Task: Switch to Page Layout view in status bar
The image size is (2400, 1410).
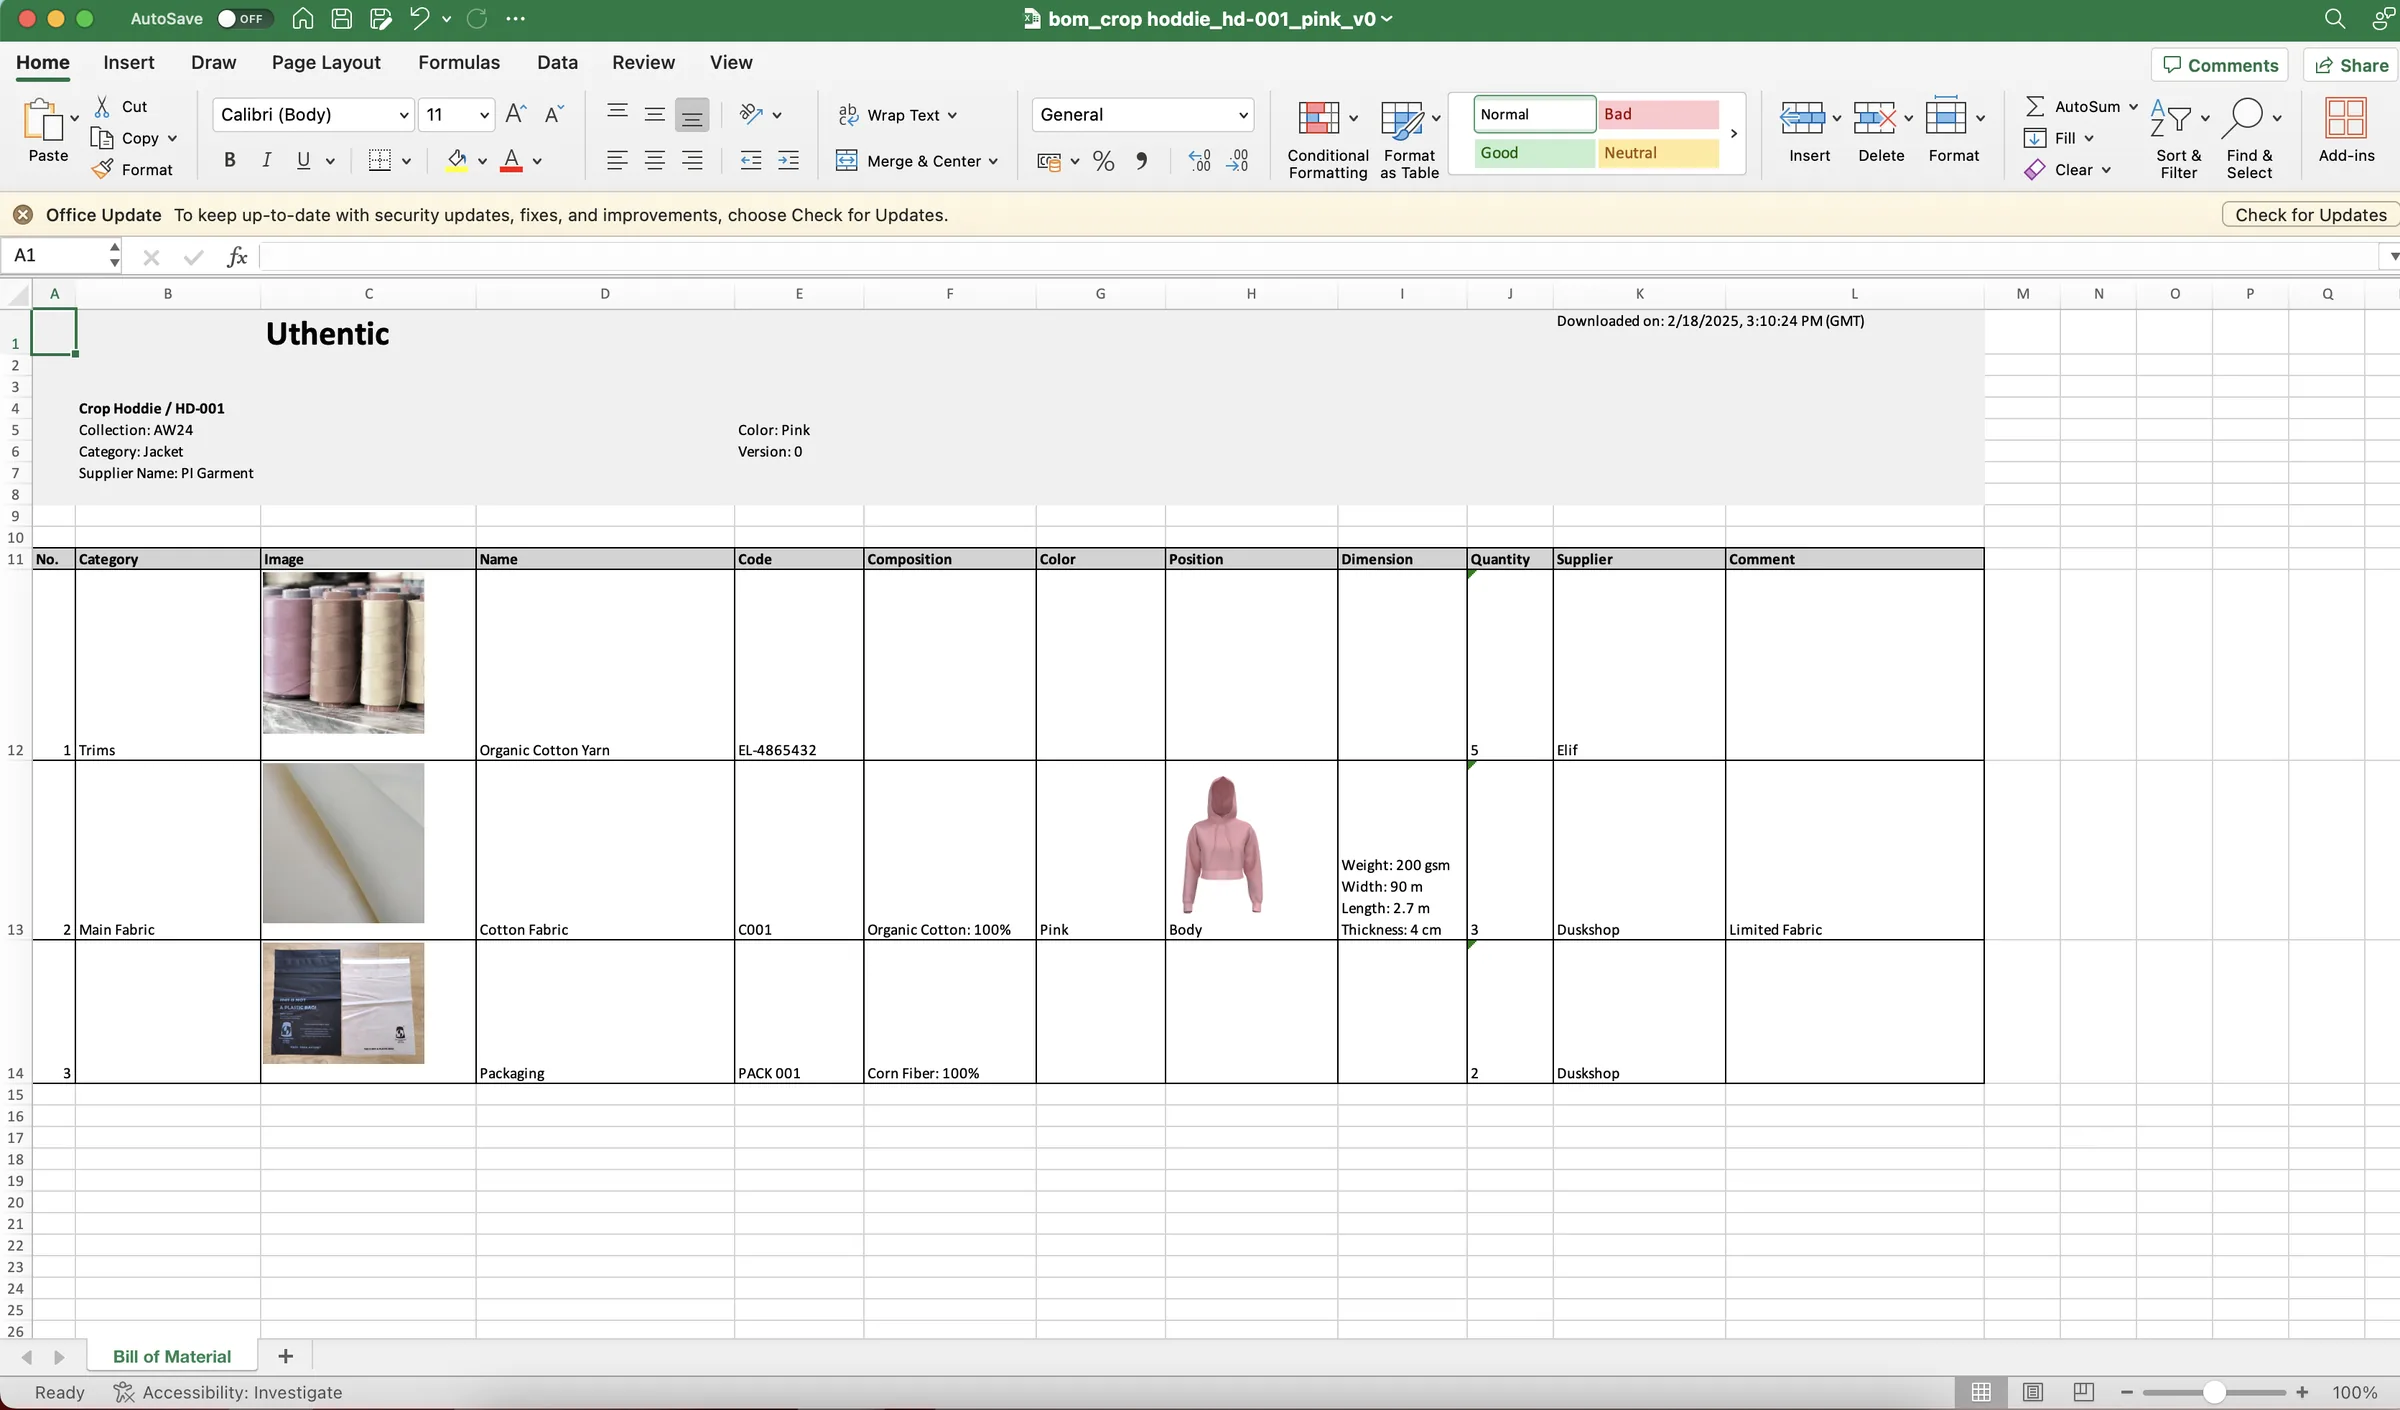Action: point(2032,1392)
